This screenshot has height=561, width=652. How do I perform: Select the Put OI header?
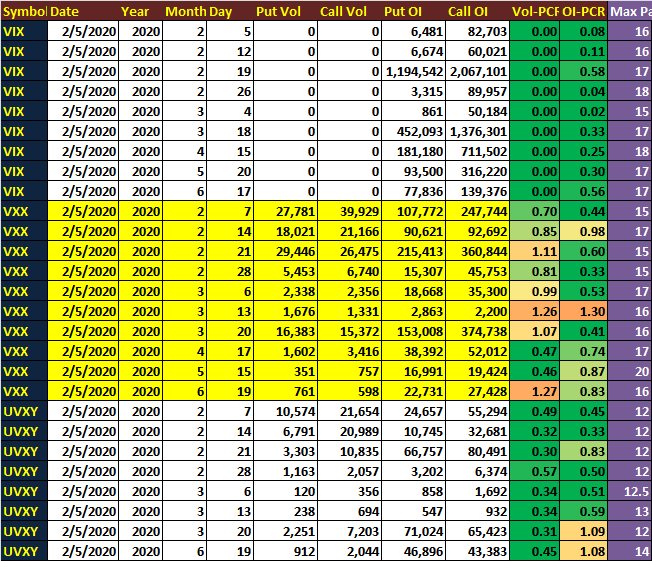414,12
